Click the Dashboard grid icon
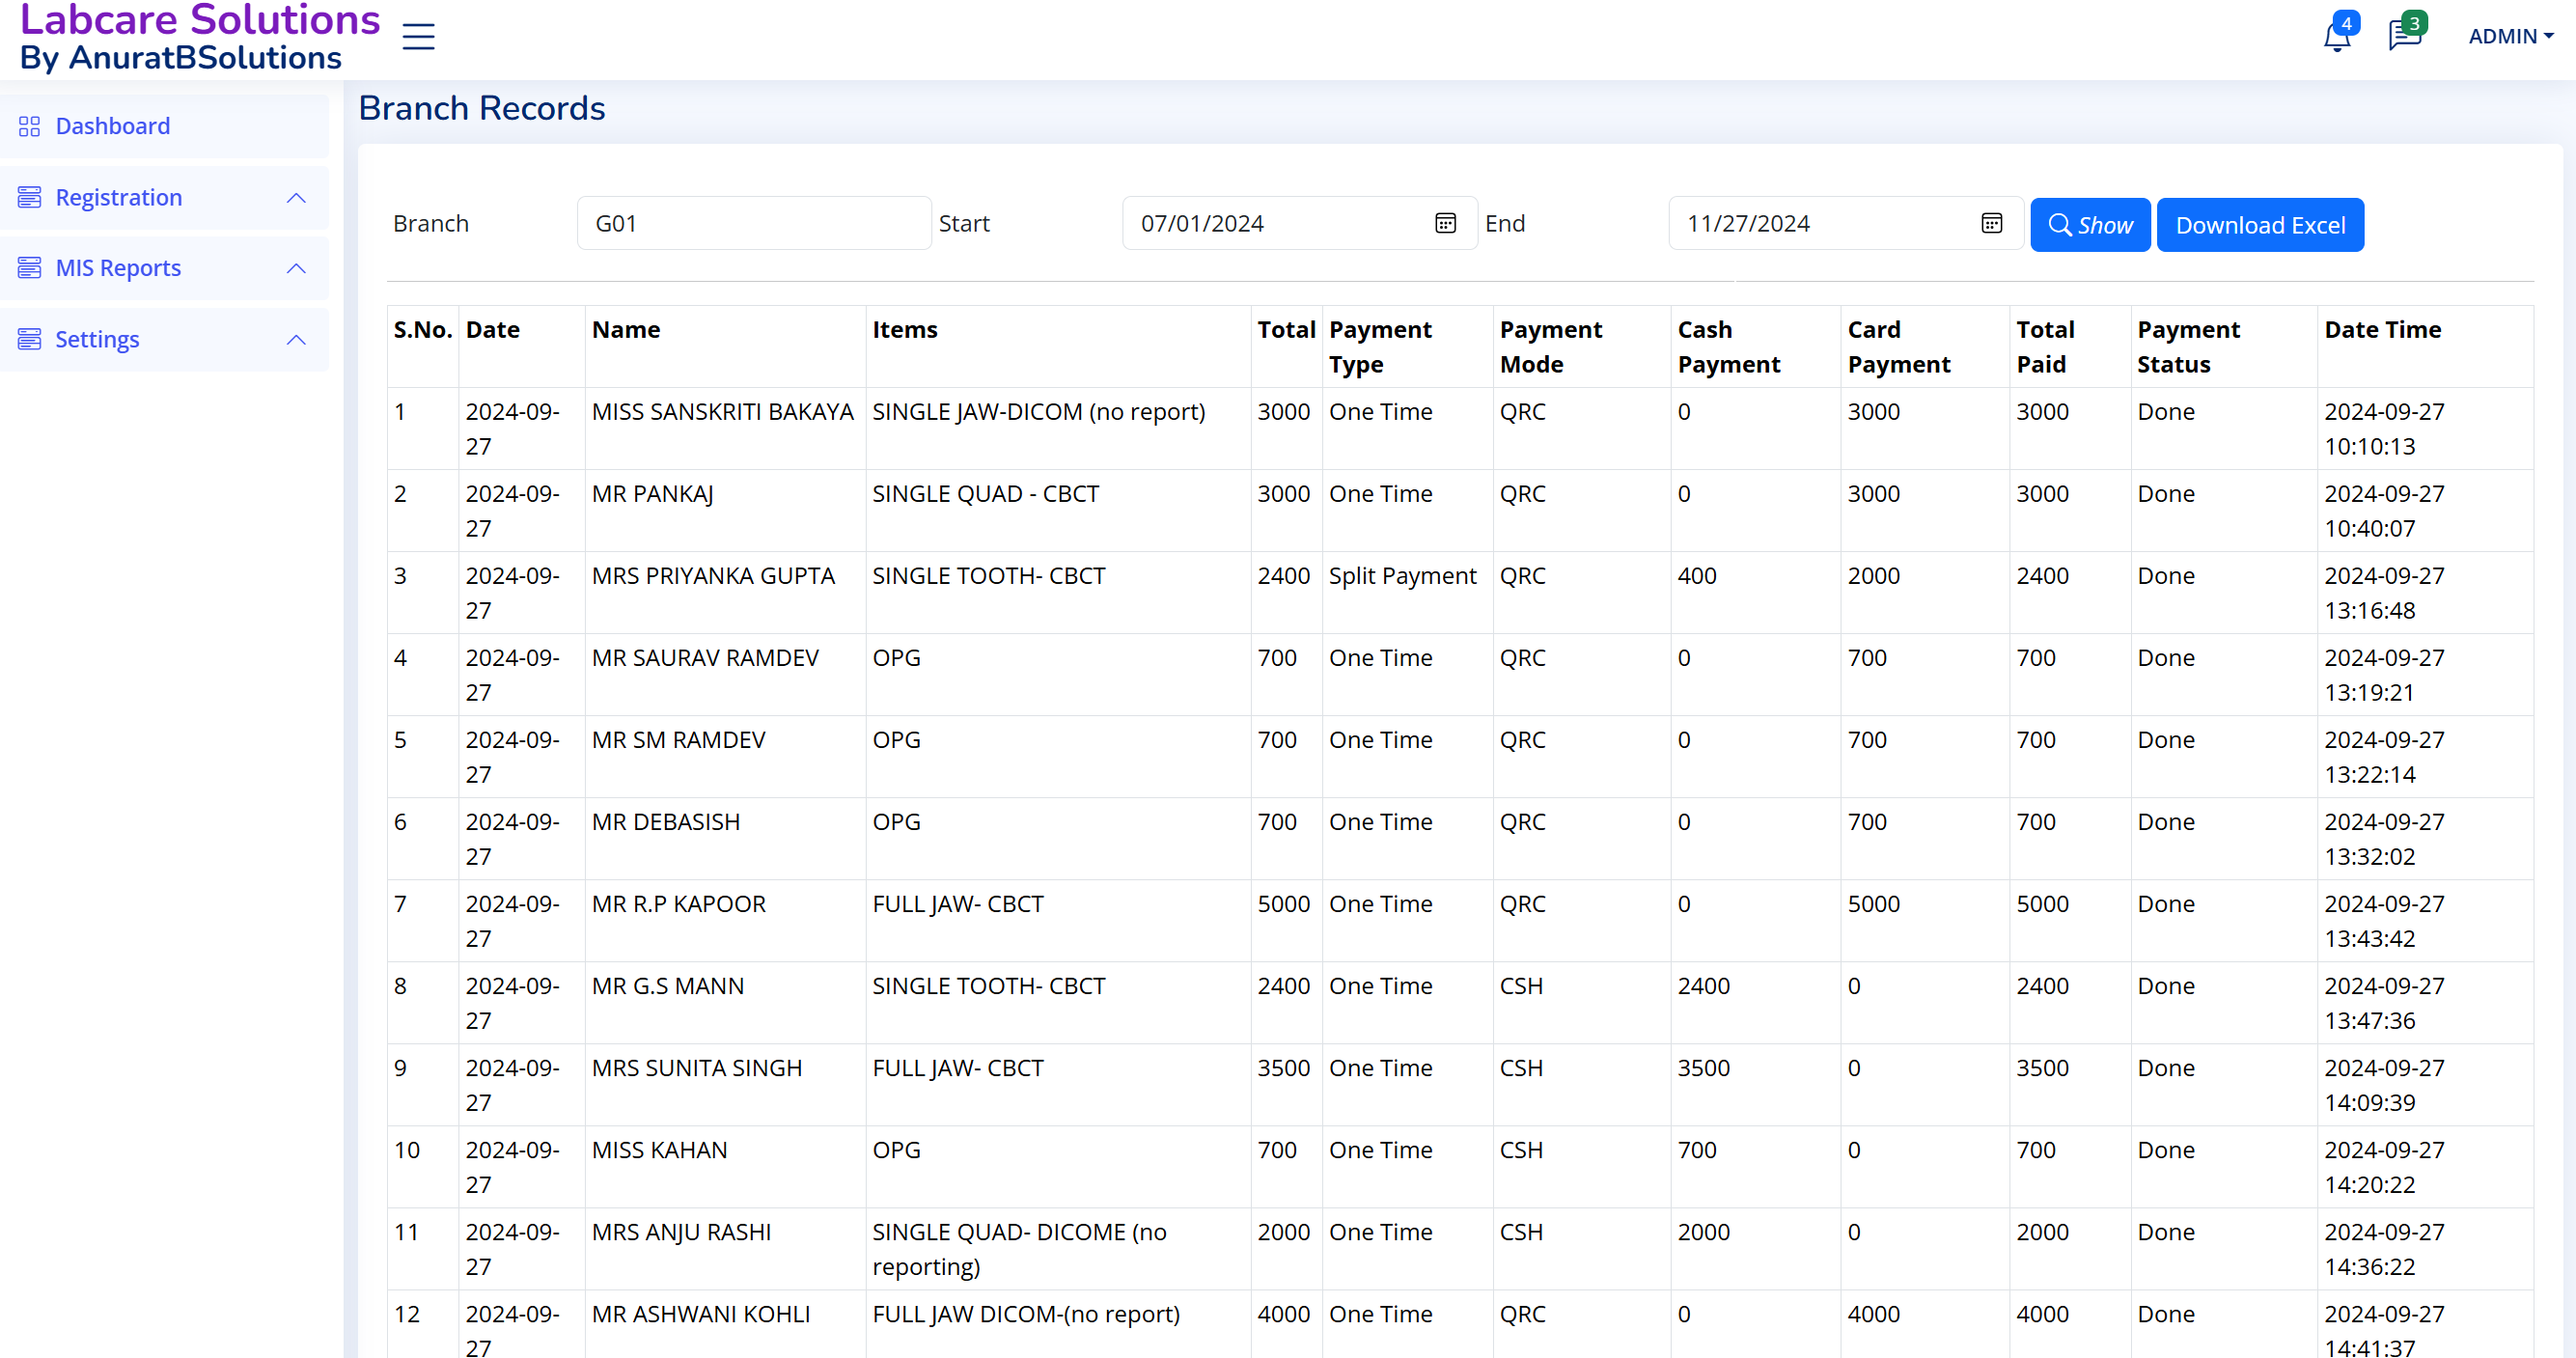The image size is (2576, 1358). pyautogui.click(x=29, y=126)
